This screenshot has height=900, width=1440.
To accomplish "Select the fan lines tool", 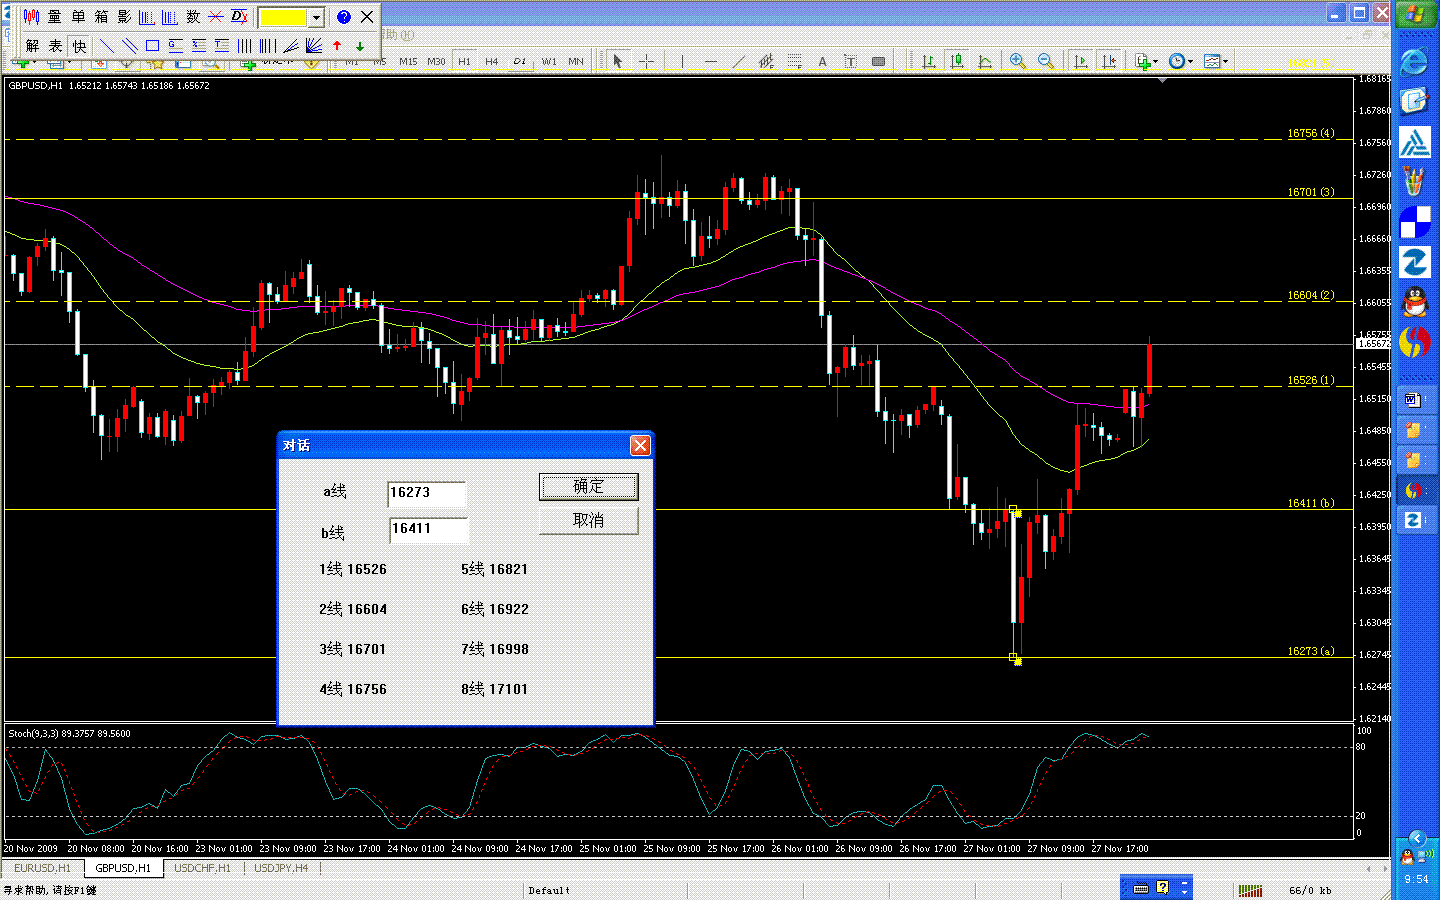I will click(x=314, y=45).
